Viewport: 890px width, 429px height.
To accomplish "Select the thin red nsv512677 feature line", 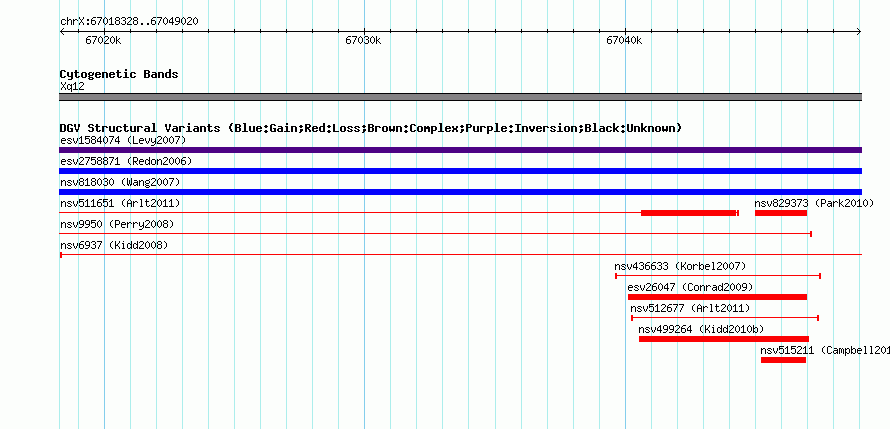I will (725, 318).
